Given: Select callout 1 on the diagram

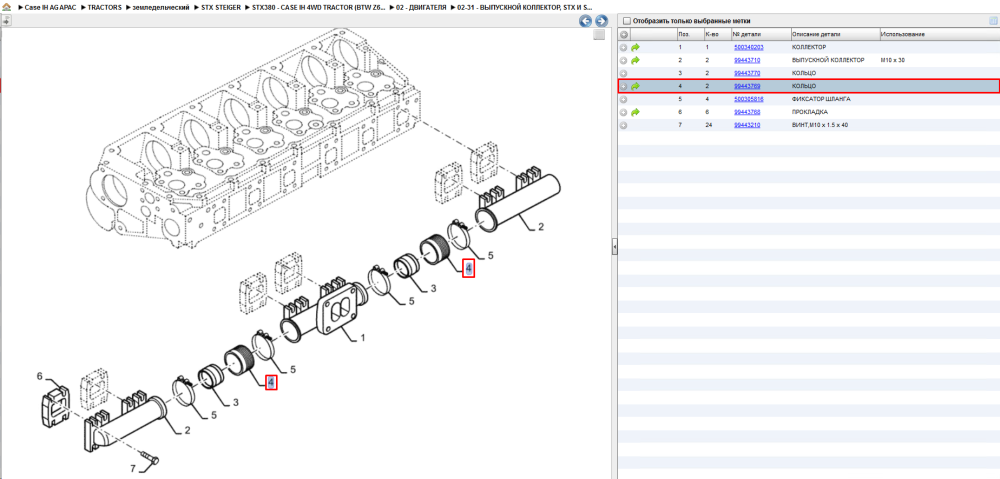Looking at the screenshot, I should 363,339.
